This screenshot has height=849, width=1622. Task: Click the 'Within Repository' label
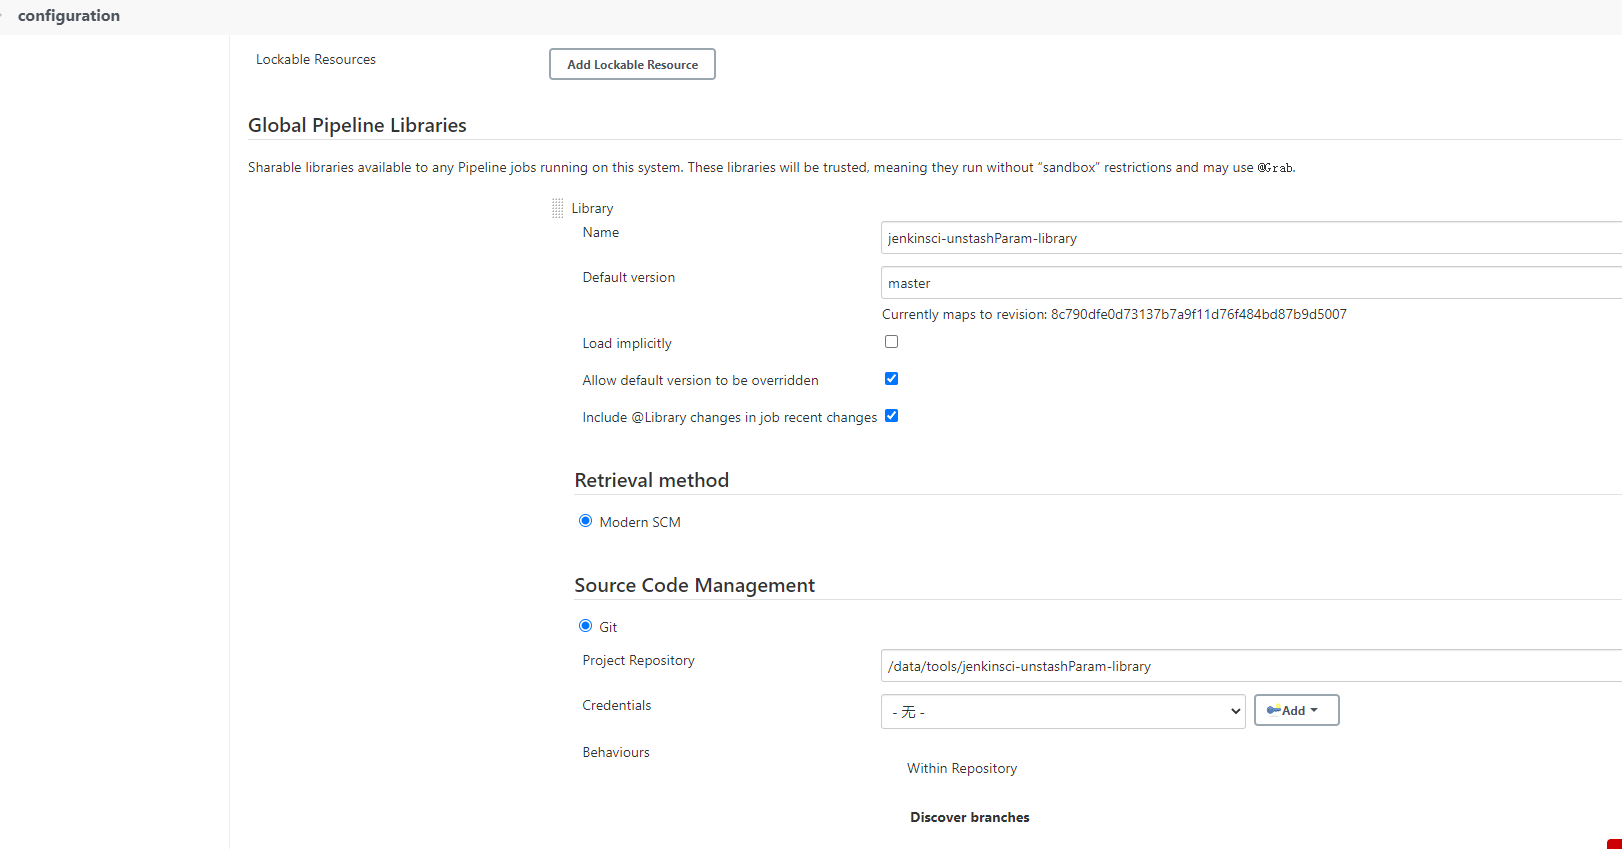(x=962, y=768)
